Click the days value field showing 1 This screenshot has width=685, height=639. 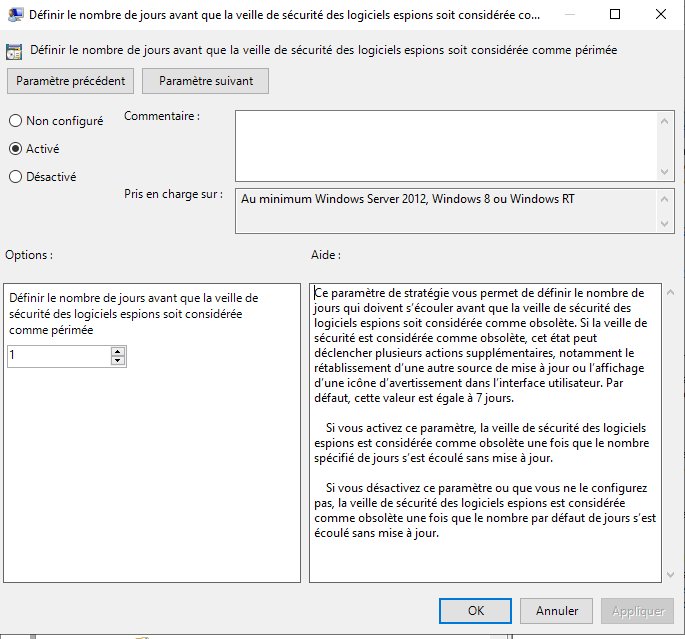58,356
